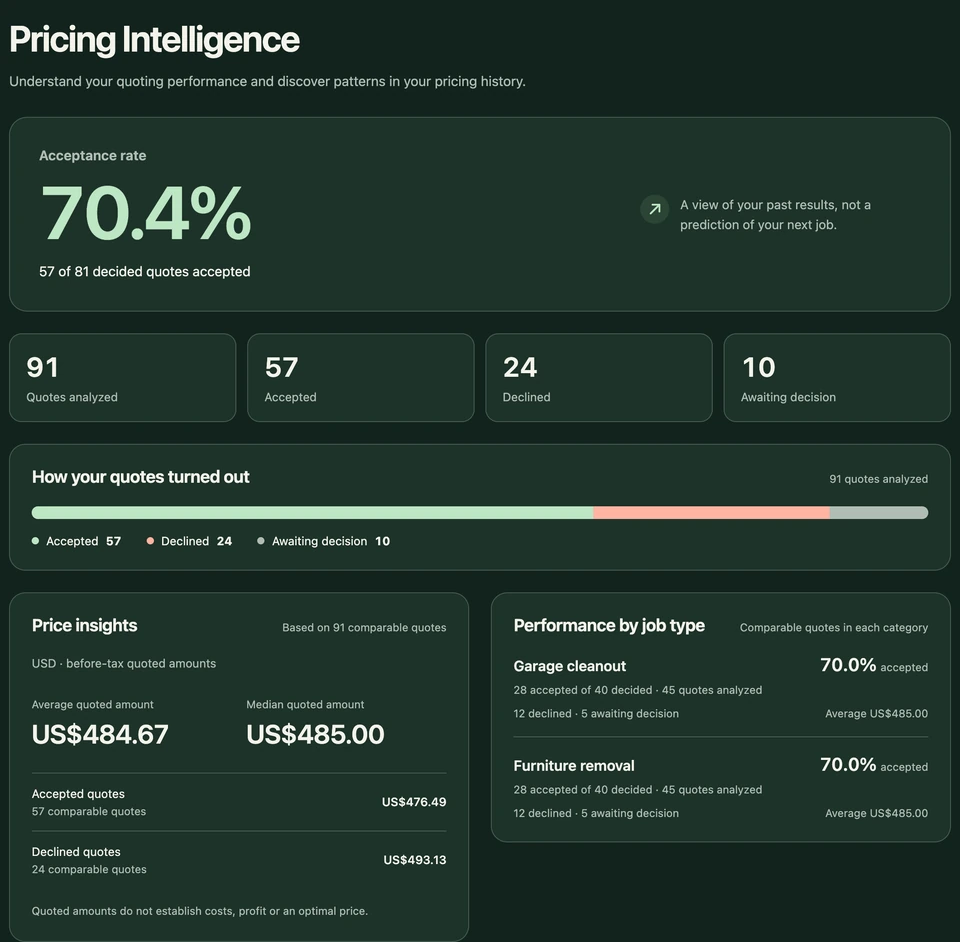The image size is (960, 942).
Task: Click the Accepted quotes row label
Action: tap(78, 794)
